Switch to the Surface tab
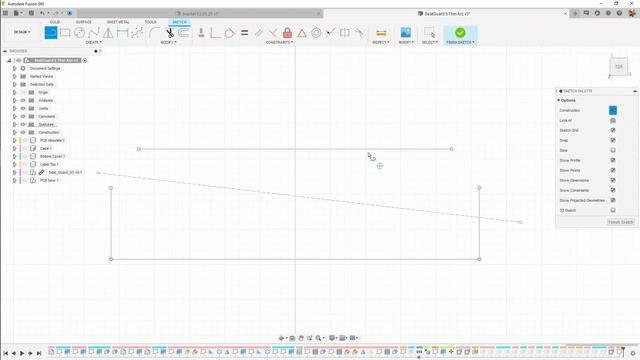640x360 pixels. pos(84,22)
